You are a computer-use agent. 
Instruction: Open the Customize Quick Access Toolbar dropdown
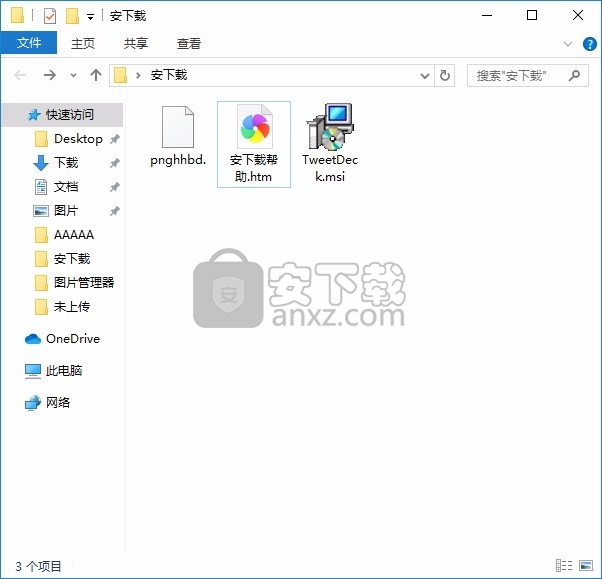point(90,17)
